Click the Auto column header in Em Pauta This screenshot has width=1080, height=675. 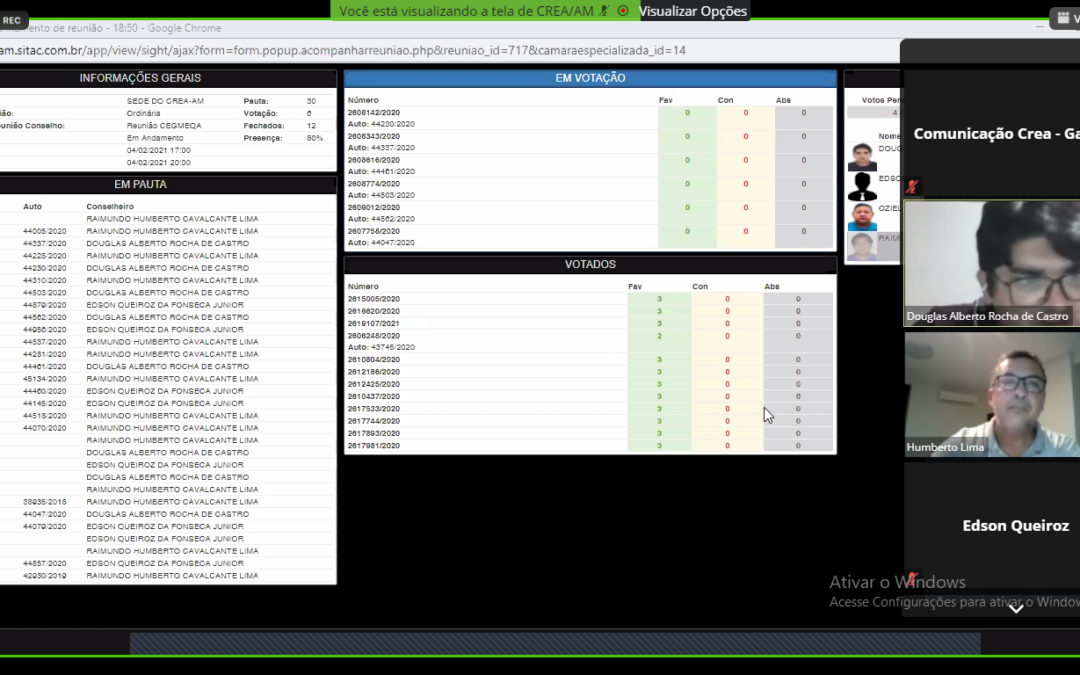coord(32,207)
